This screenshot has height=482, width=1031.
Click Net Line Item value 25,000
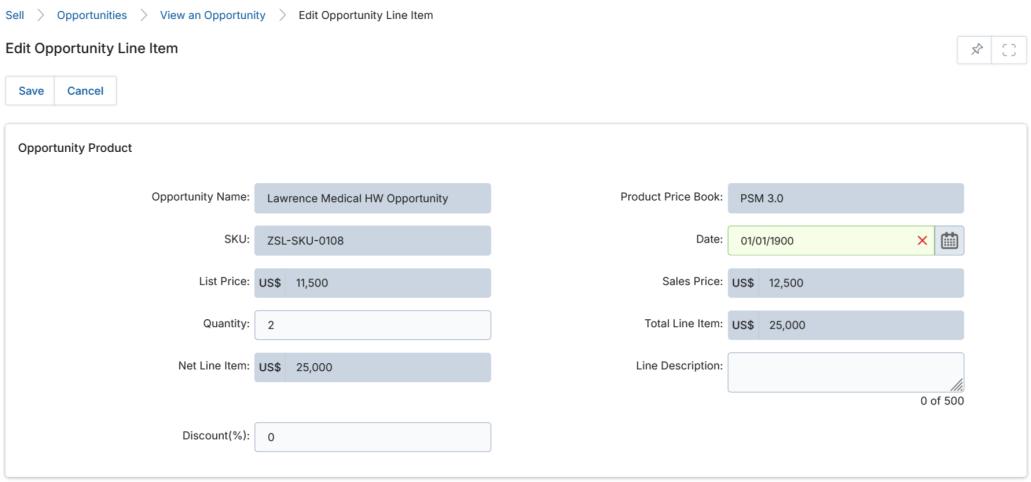click(388, 367)
